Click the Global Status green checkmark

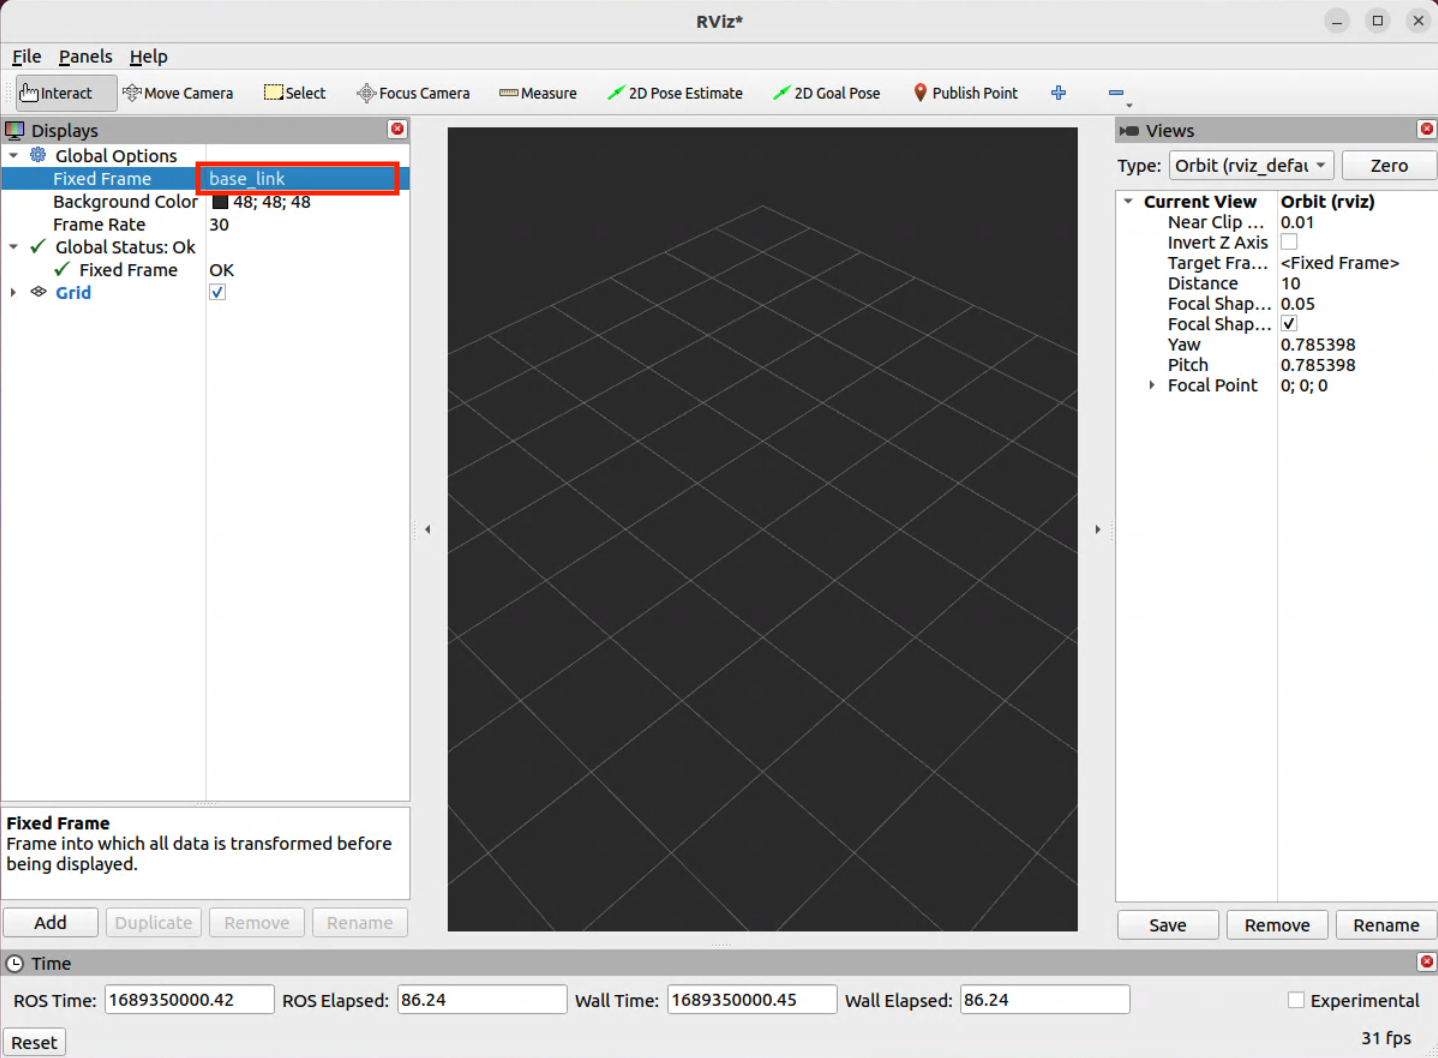pyautogui.click(x=38, y=246)
